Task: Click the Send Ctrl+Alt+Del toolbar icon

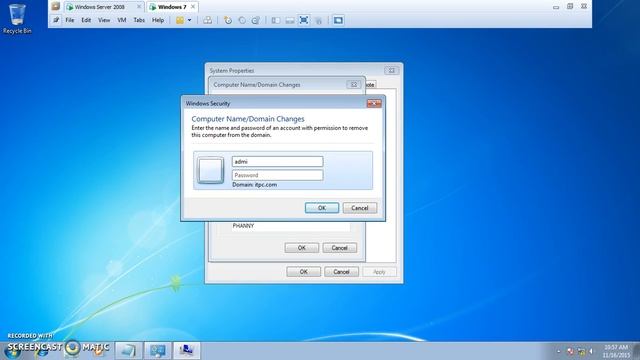Action: pos(207,20)
